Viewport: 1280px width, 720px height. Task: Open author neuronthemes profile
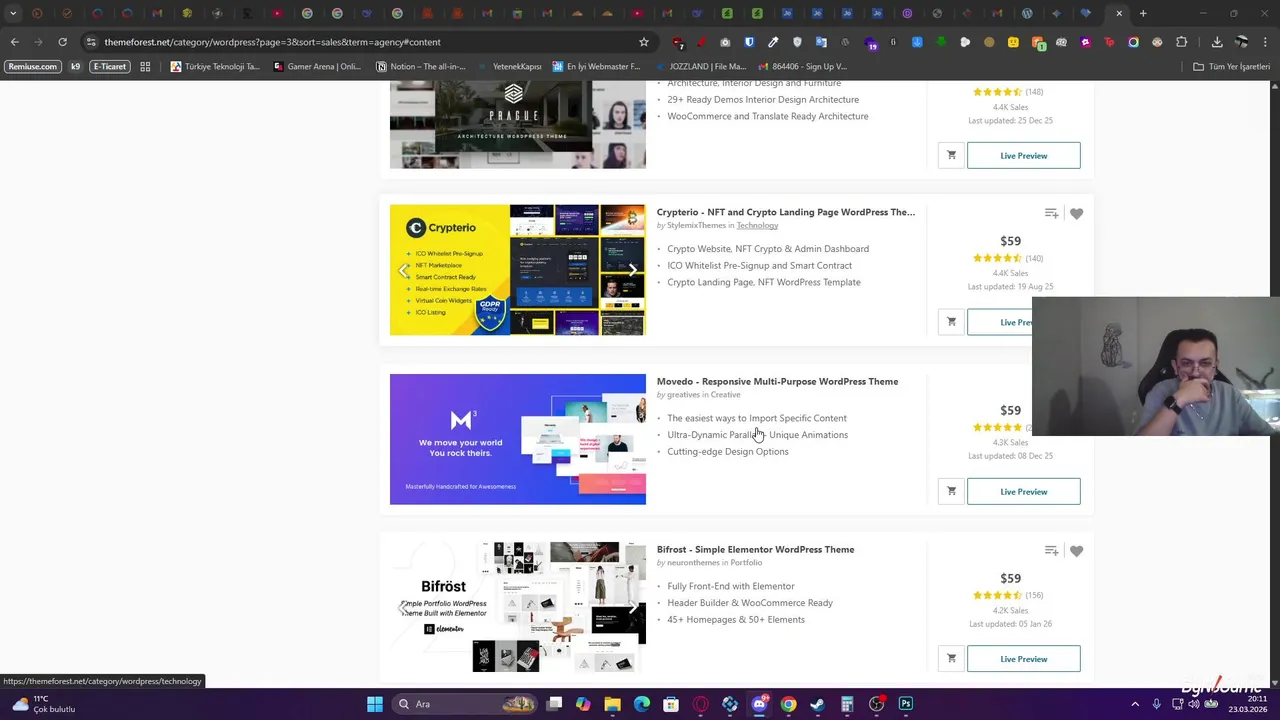pyautogui.click(x=693, y=562)
